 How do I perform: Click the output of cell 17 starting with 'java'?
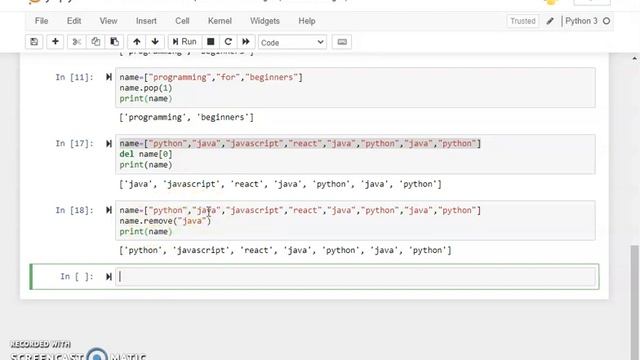tap(280, 184)
